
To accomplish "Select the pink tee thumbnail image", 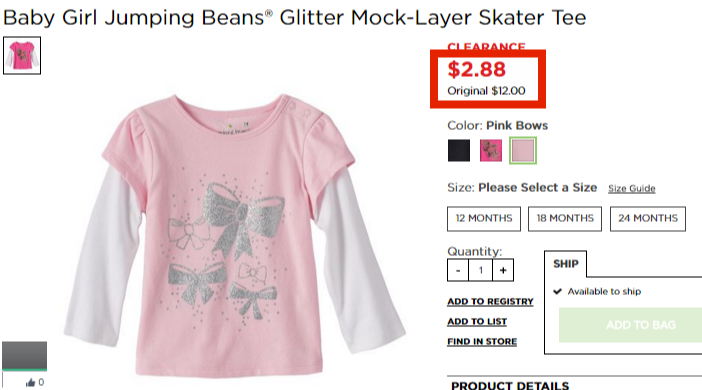I will 22,56.
